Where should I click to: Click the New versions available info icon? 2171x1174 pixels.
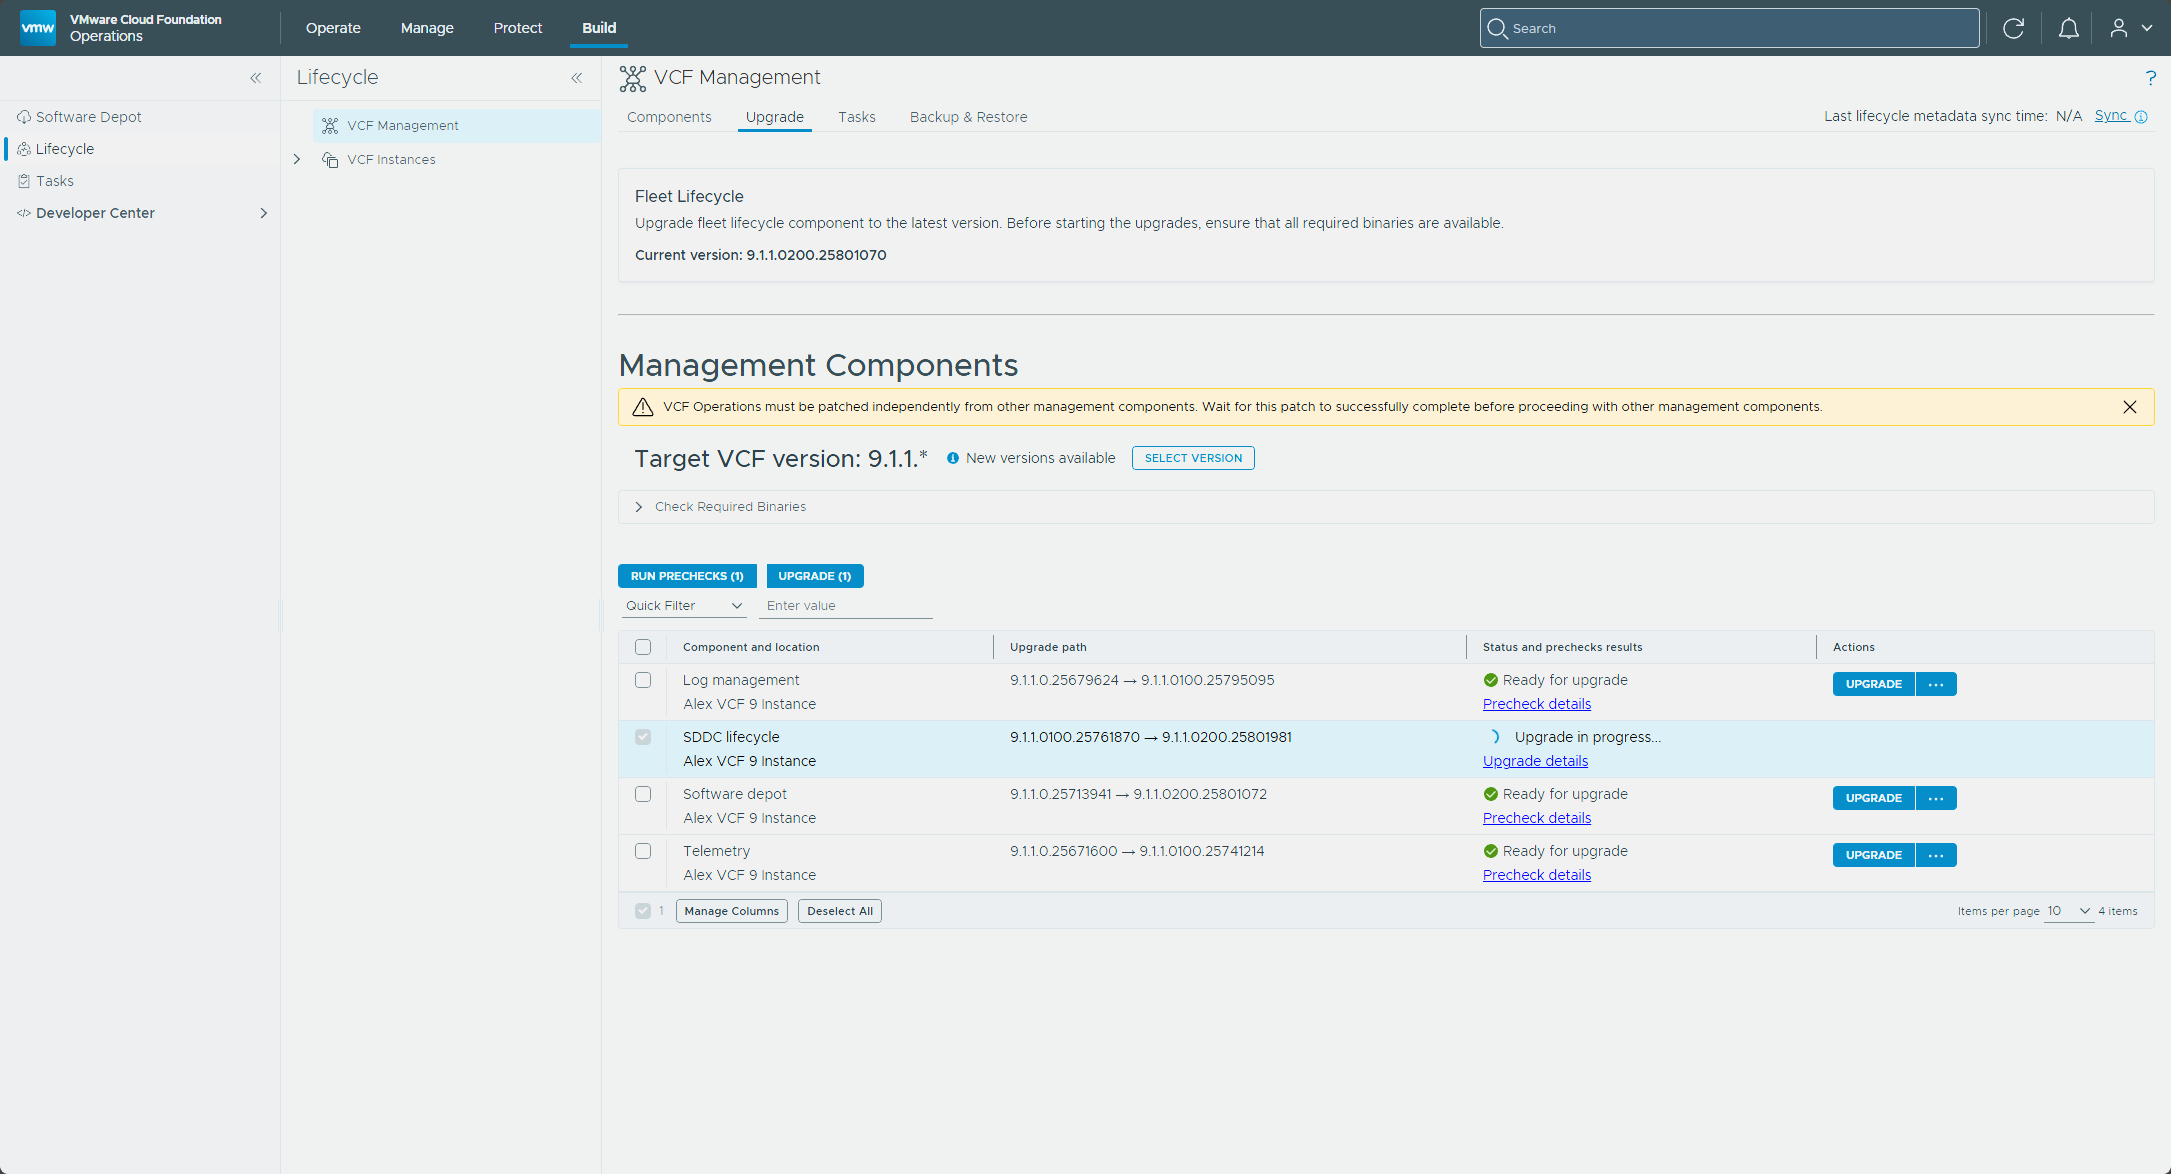[x=953, y=458]
